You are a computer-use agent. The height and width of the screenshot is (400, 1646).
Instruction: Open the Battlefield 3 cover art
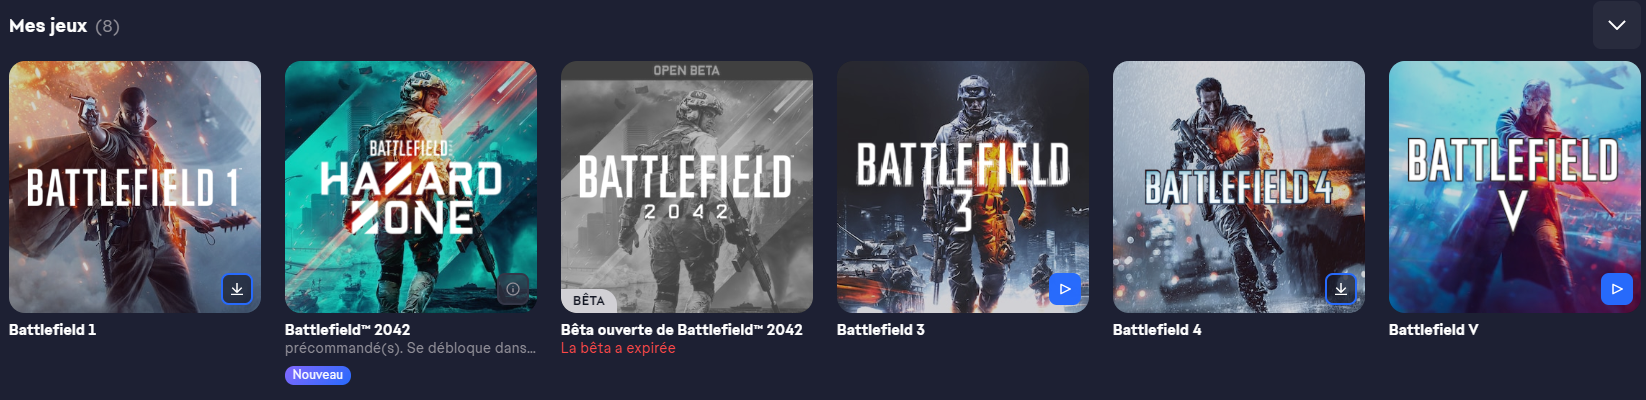[963, 187]
